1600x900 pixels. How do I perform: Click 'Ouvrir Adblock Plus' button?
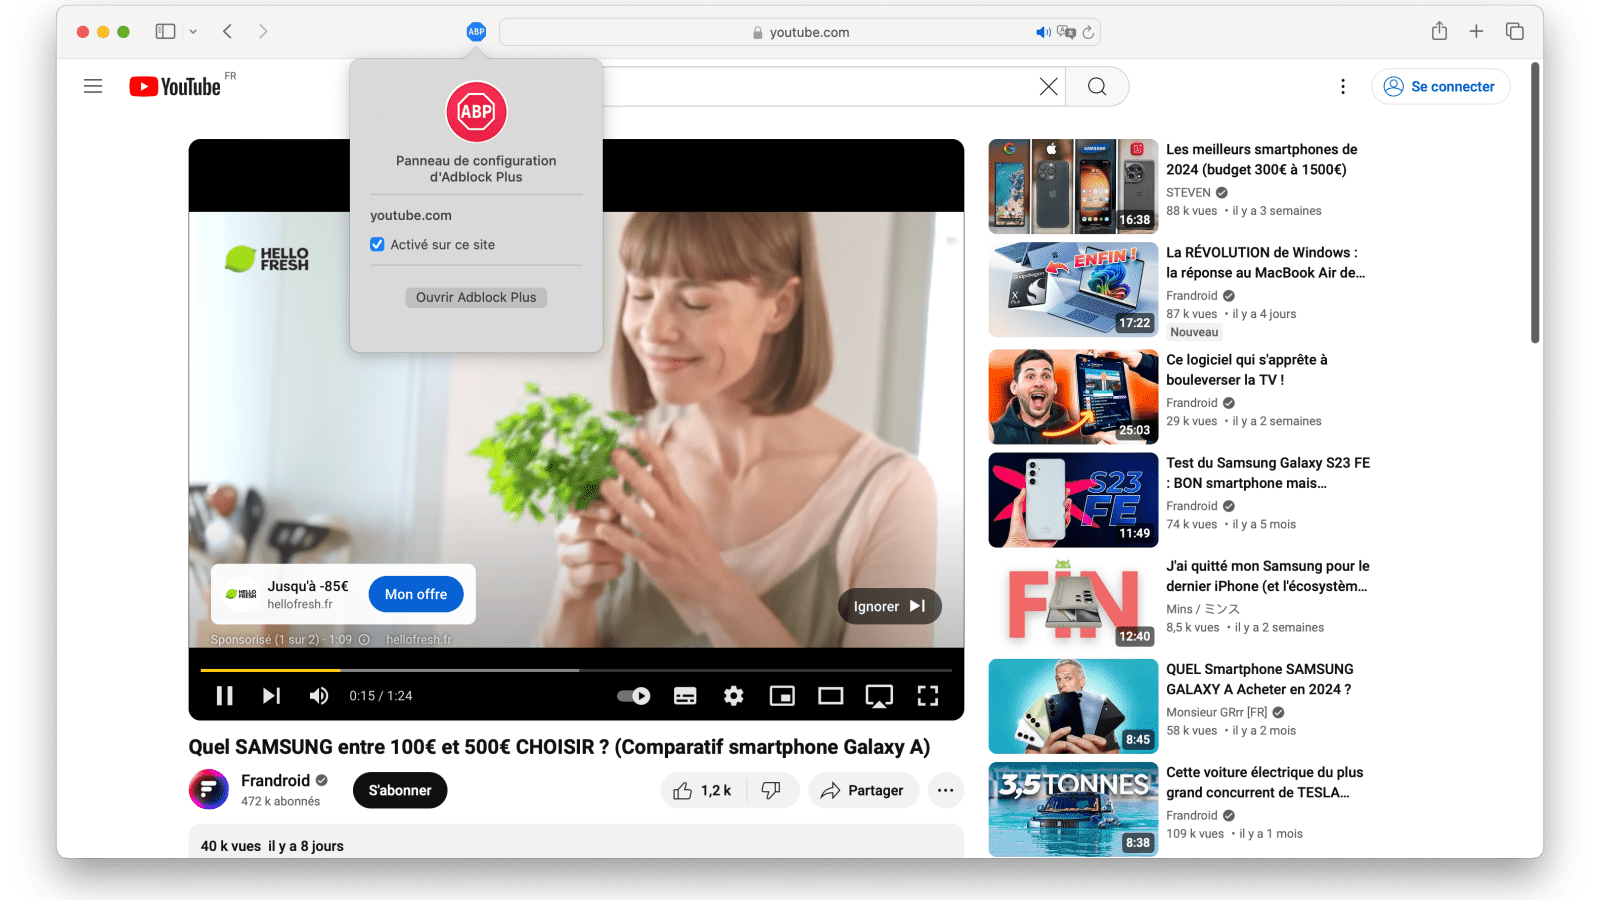point(476,297)
